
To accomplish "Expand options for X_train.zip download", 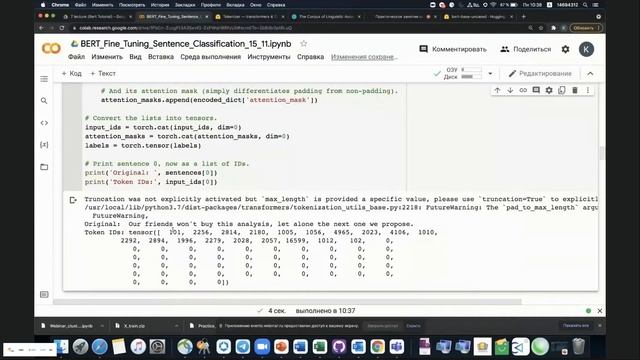I will click(176, 326).
